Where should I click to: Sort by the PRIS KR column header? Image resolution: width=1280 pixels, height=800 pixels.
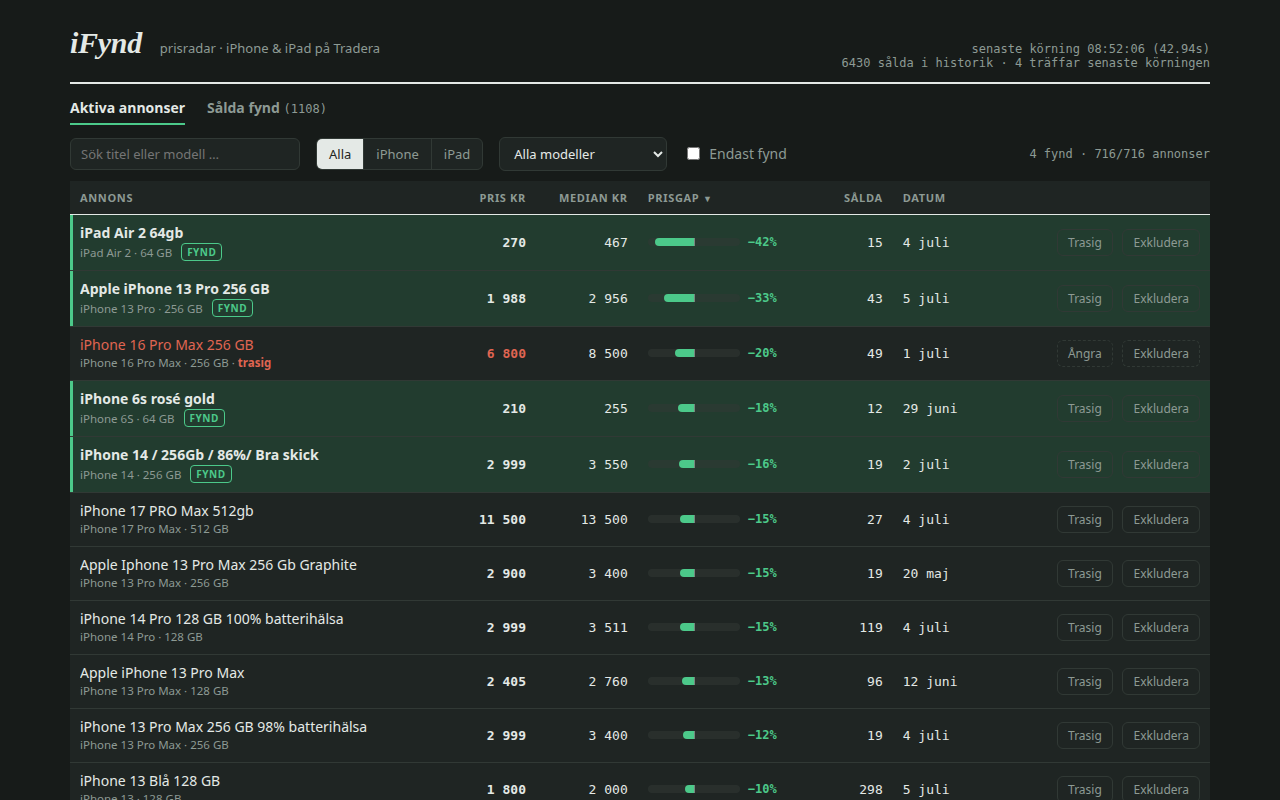click(x=502, y=198)
